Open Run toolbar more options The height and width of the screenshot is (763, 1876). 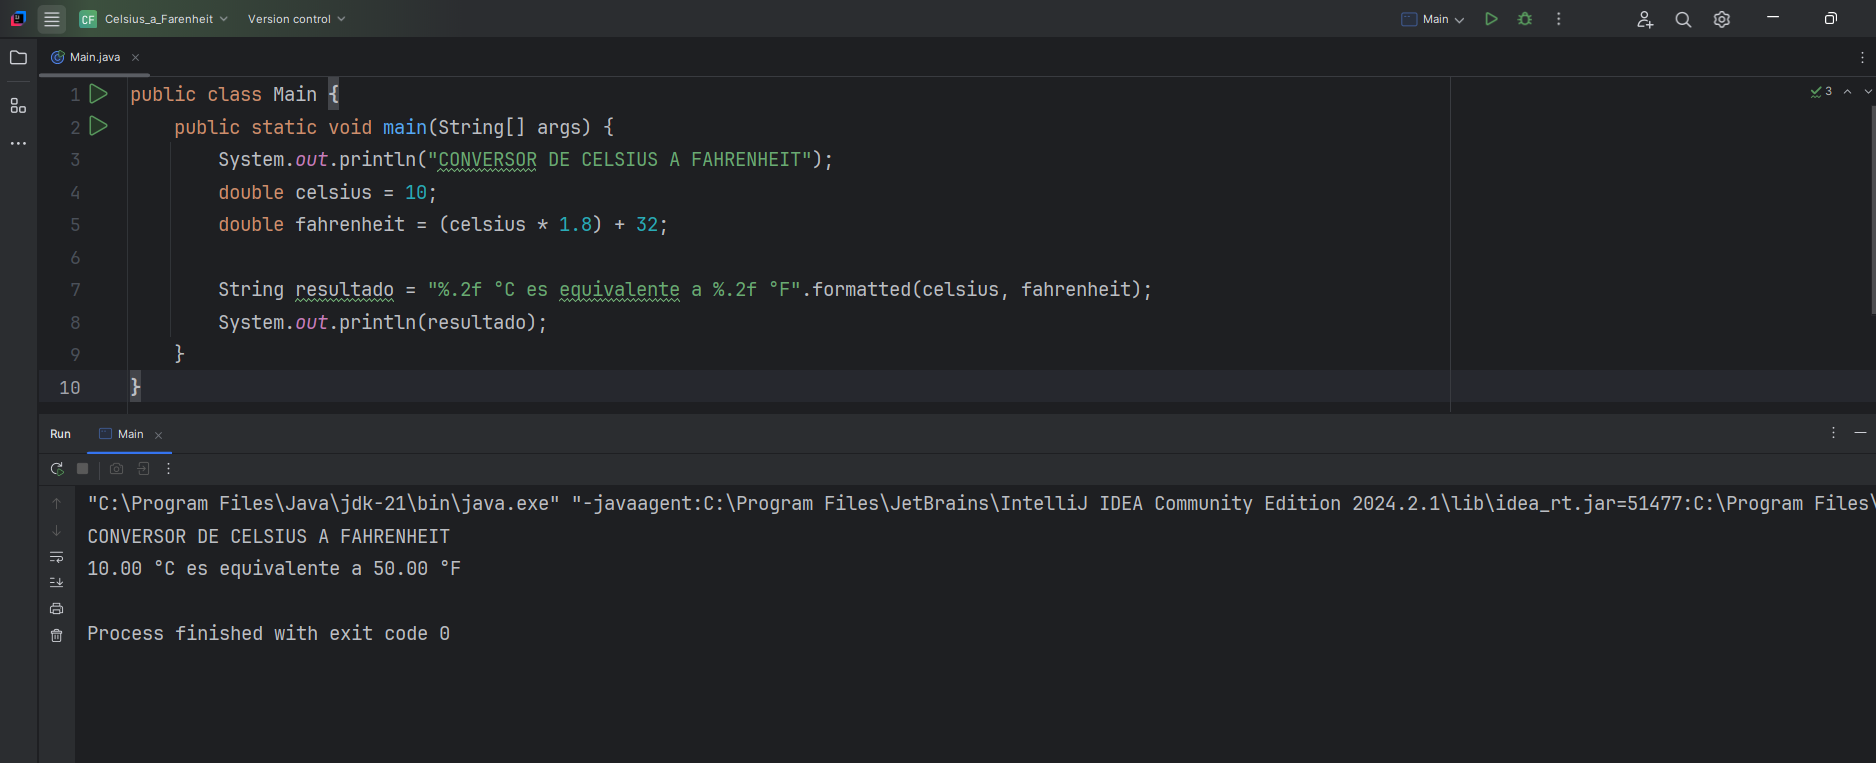point(168,468)
